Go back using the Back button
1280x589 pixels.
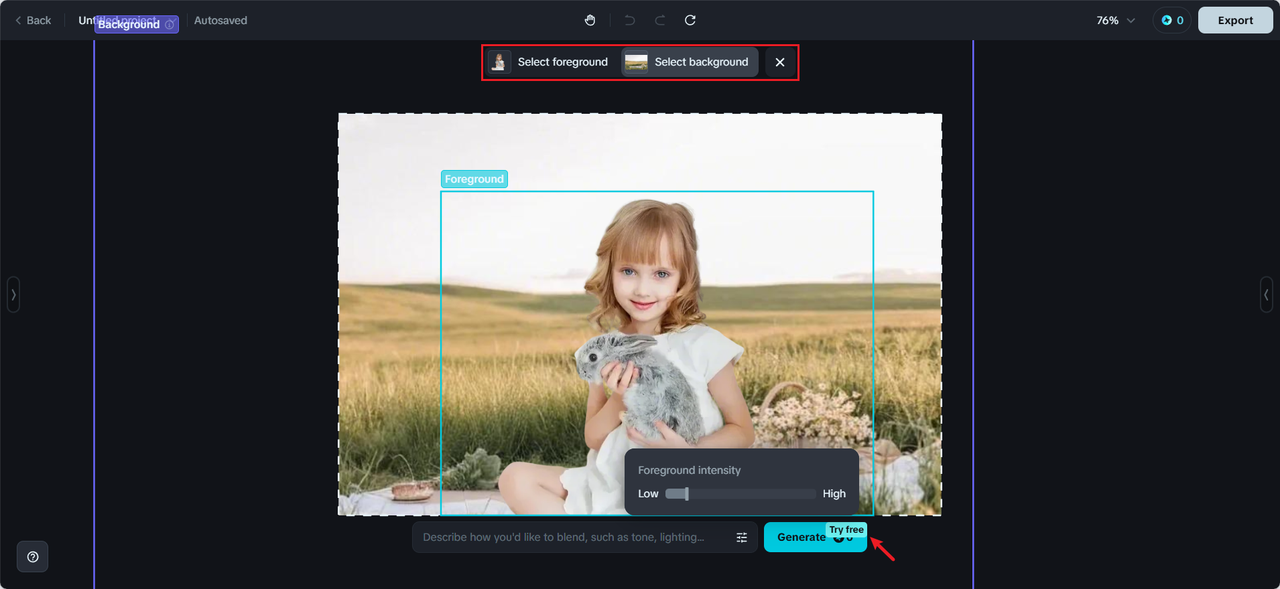click(x=33, y=20)
